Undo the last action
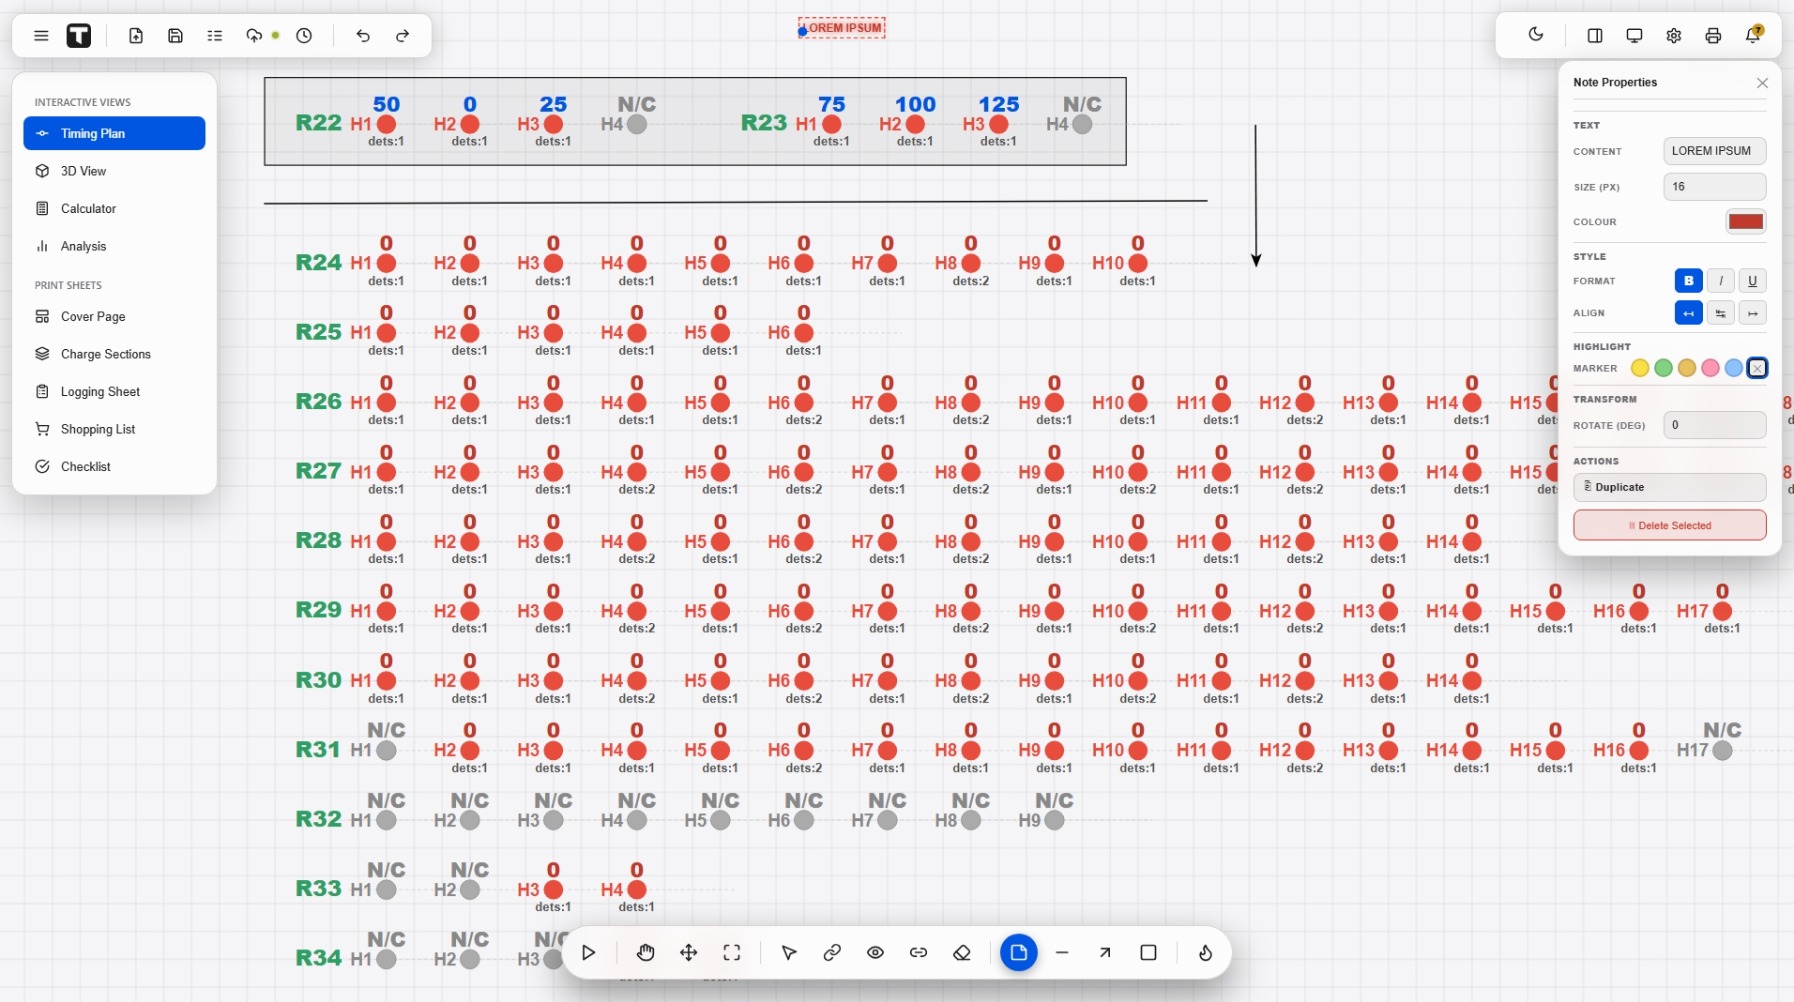Screen dimensions: 1794x1002 [363, 36]
